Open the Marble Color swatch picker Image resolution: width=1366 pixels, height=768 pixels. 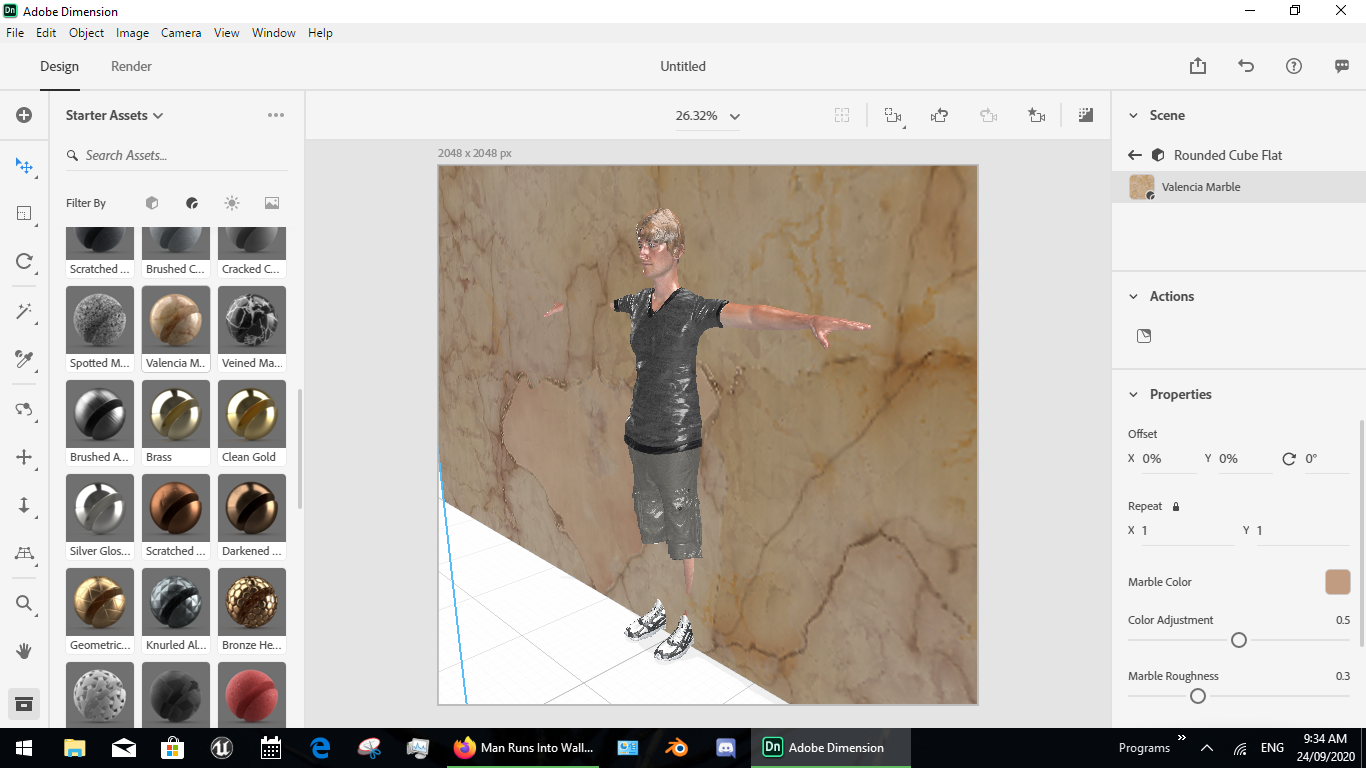(1340, 581)
